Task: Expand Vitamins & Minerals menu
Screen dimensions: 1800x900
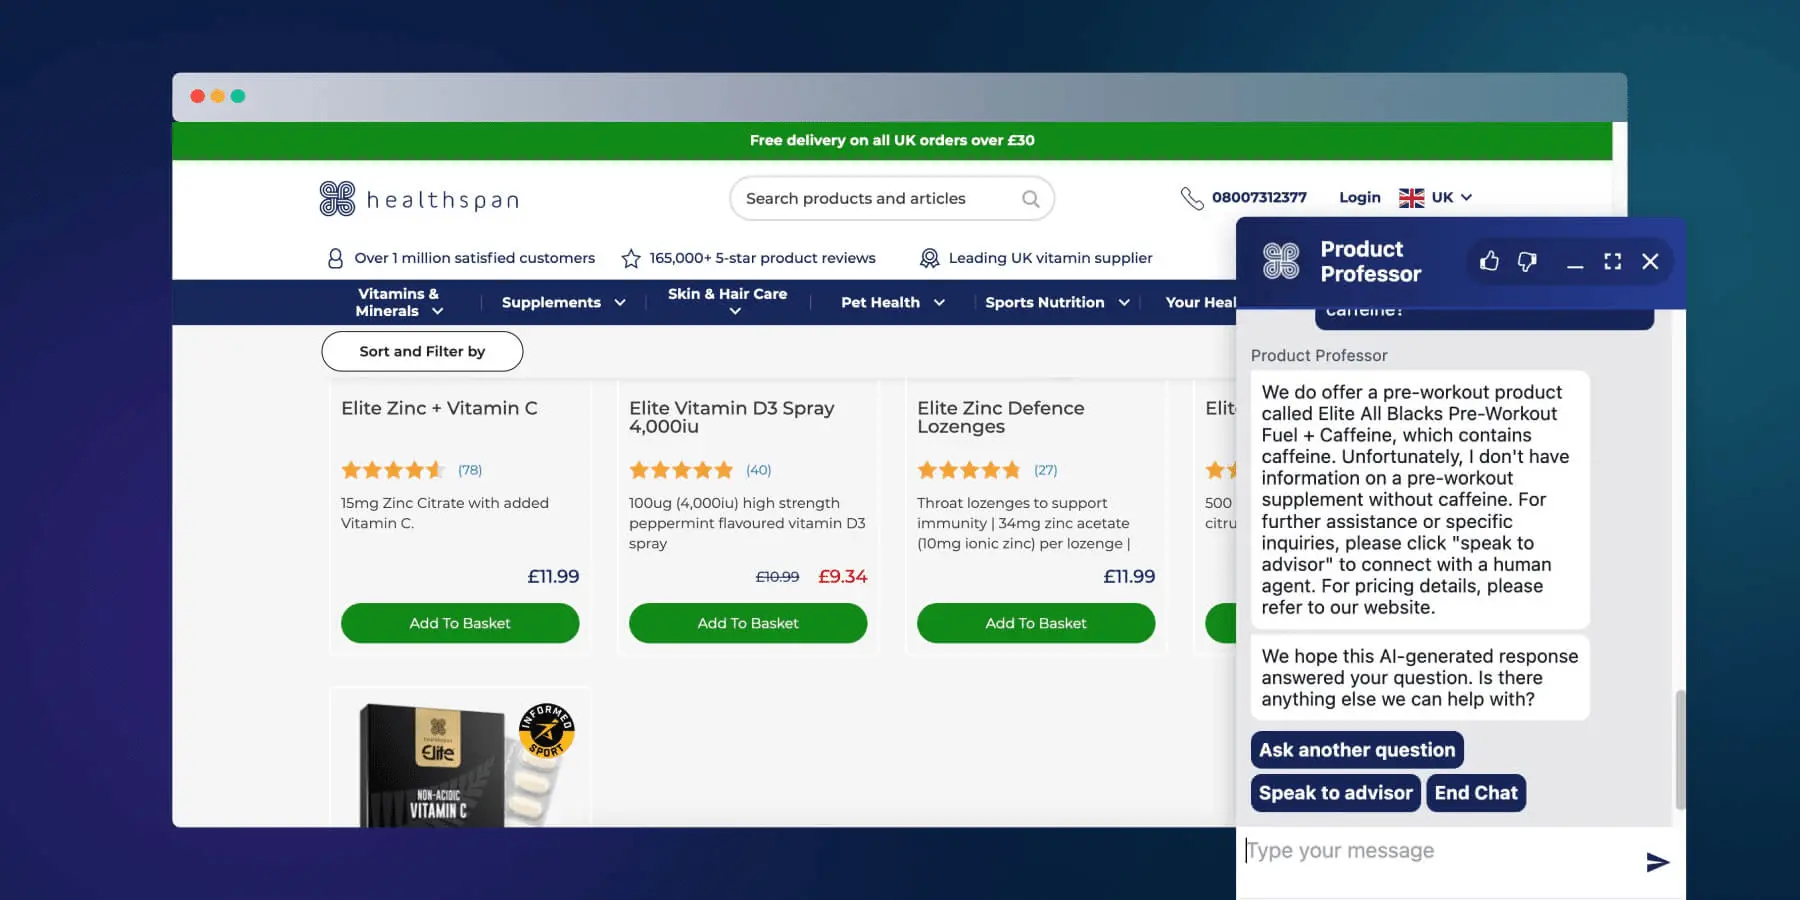Action: [399, 302]
